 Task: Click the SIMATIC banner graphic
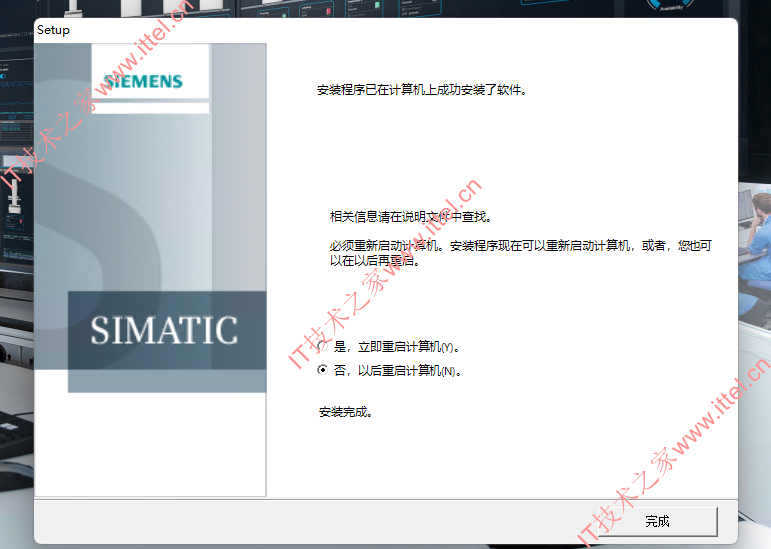(167, 330)
